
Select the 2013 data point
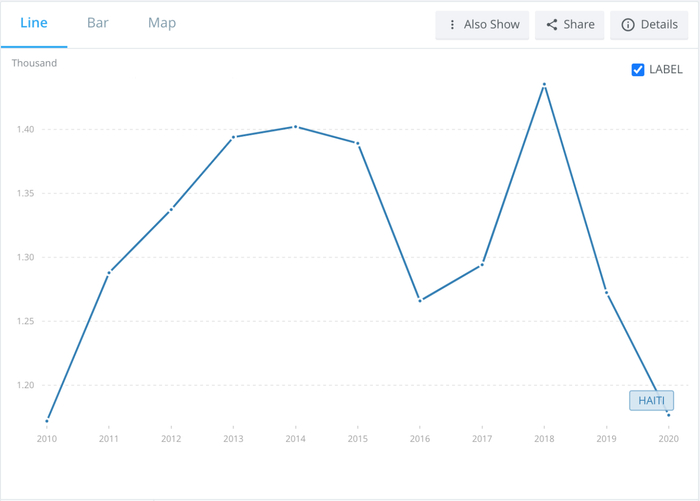coord(233,137)
